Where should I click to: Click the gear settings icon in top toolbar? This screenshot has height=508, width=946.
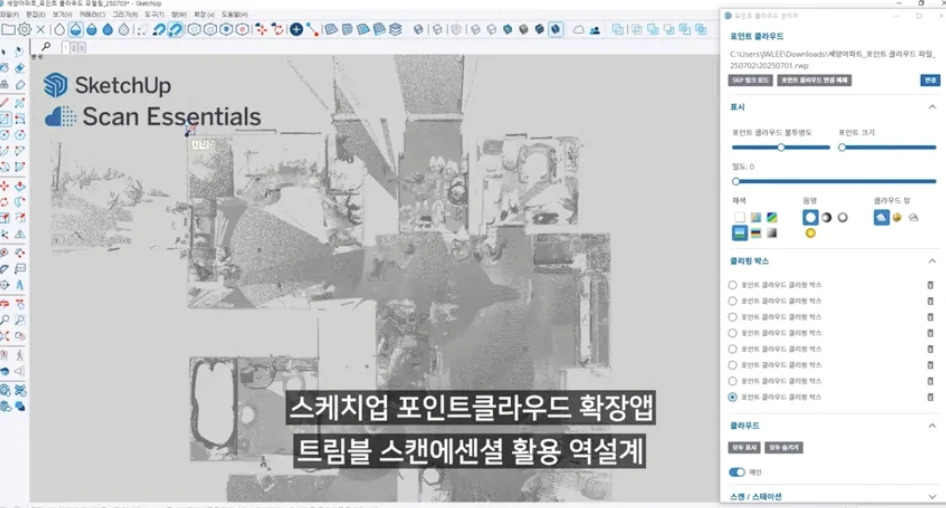[x=25, y=29]
